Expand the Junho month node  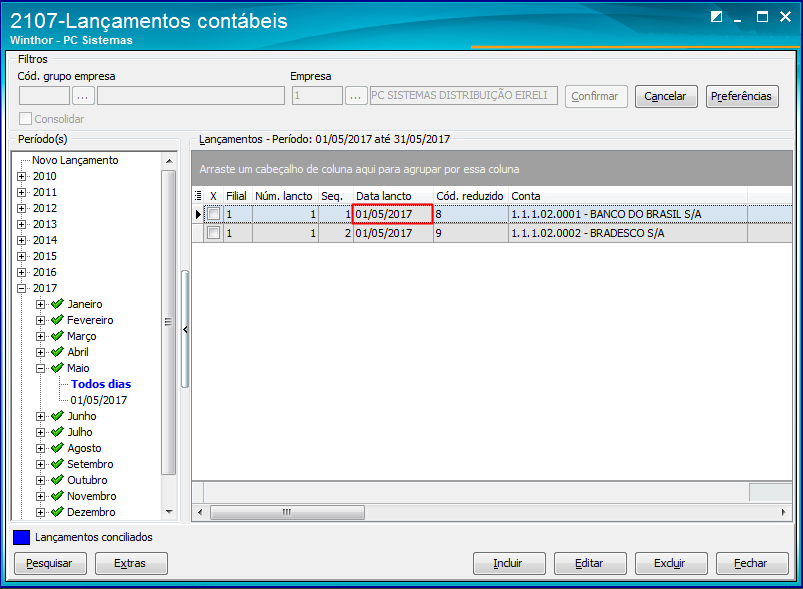point(40,416)
